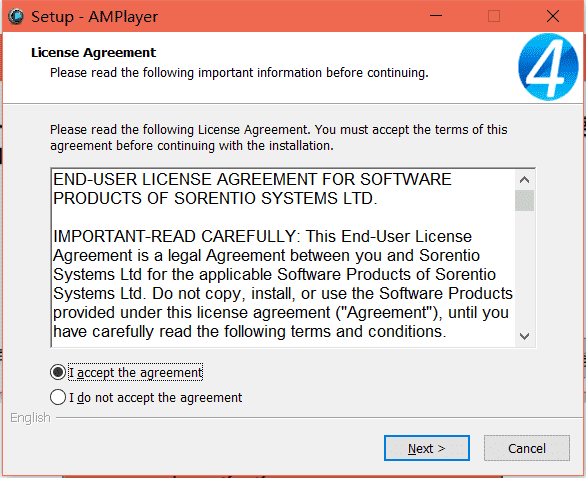
Task: Click Next to continue installation
Action: coord(427,448)
